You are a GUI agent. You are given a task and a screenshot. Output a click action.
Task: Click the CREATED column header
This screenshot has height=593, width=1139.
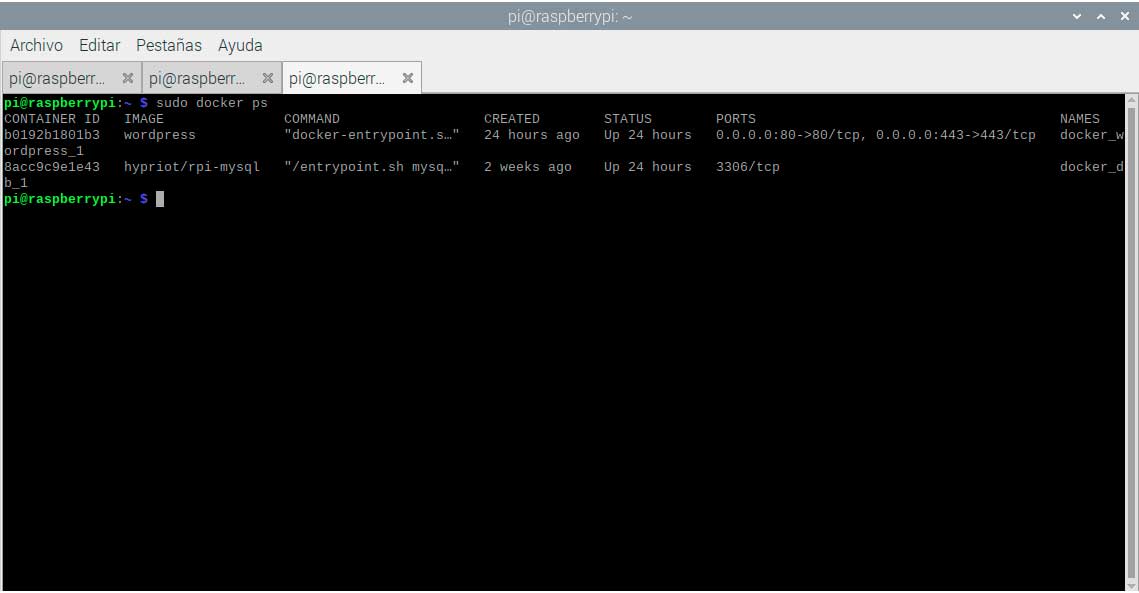click(512, 118)
